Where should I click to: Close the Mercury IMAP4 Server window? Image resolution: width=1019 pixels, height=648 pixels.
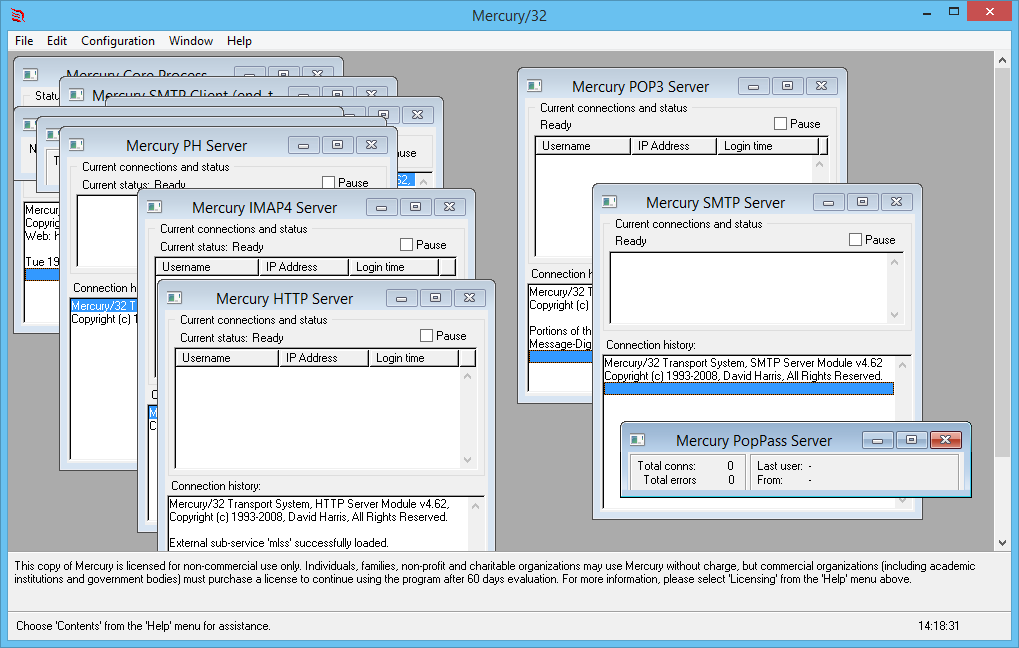tap(449, 207)
